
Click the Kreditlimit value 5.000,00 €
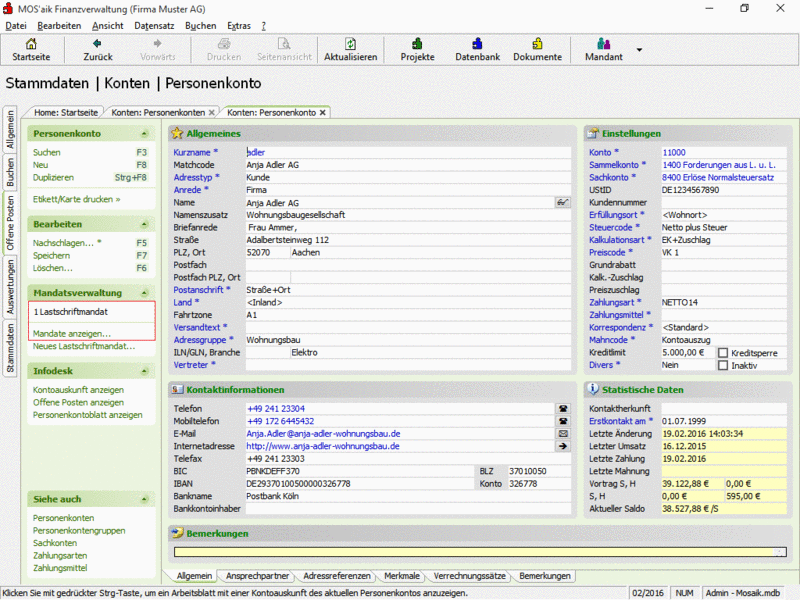[x=683, y=353]
